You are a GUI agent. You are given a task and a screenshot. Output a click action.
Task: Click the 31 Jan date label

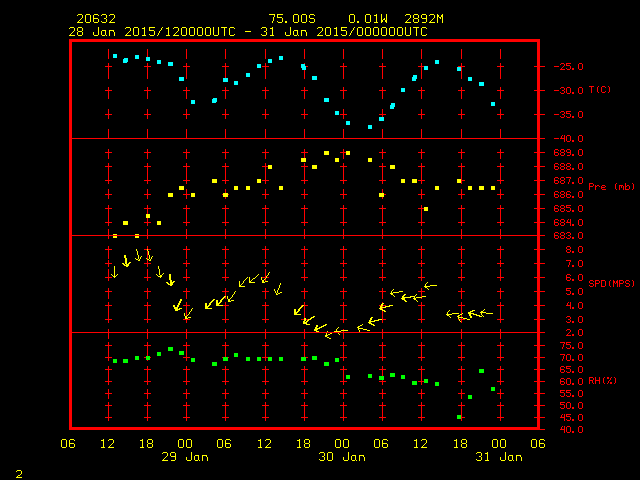(499, 457)
